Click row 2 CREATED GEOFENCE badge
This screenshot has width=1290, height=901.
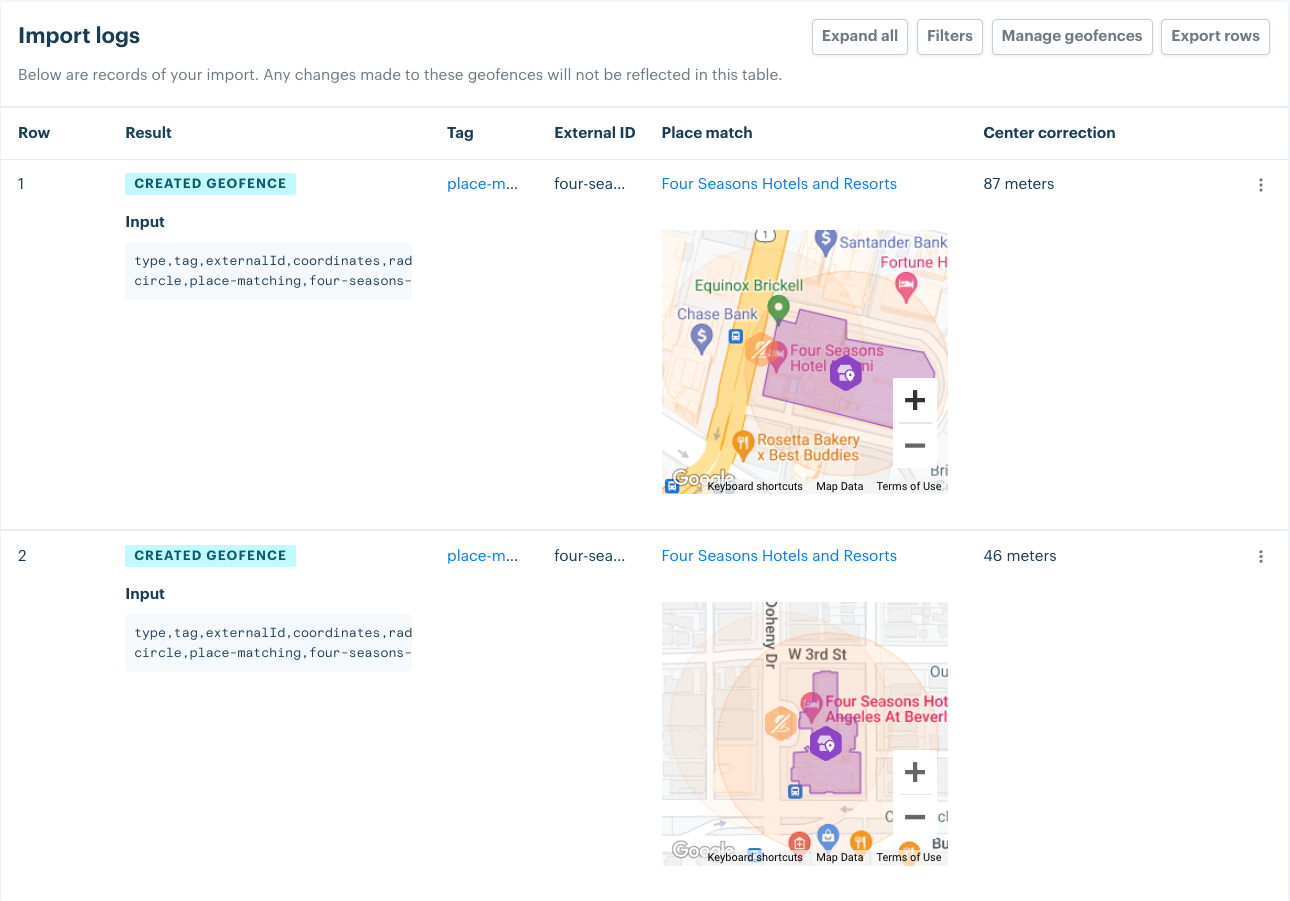[x=210, y=556]
